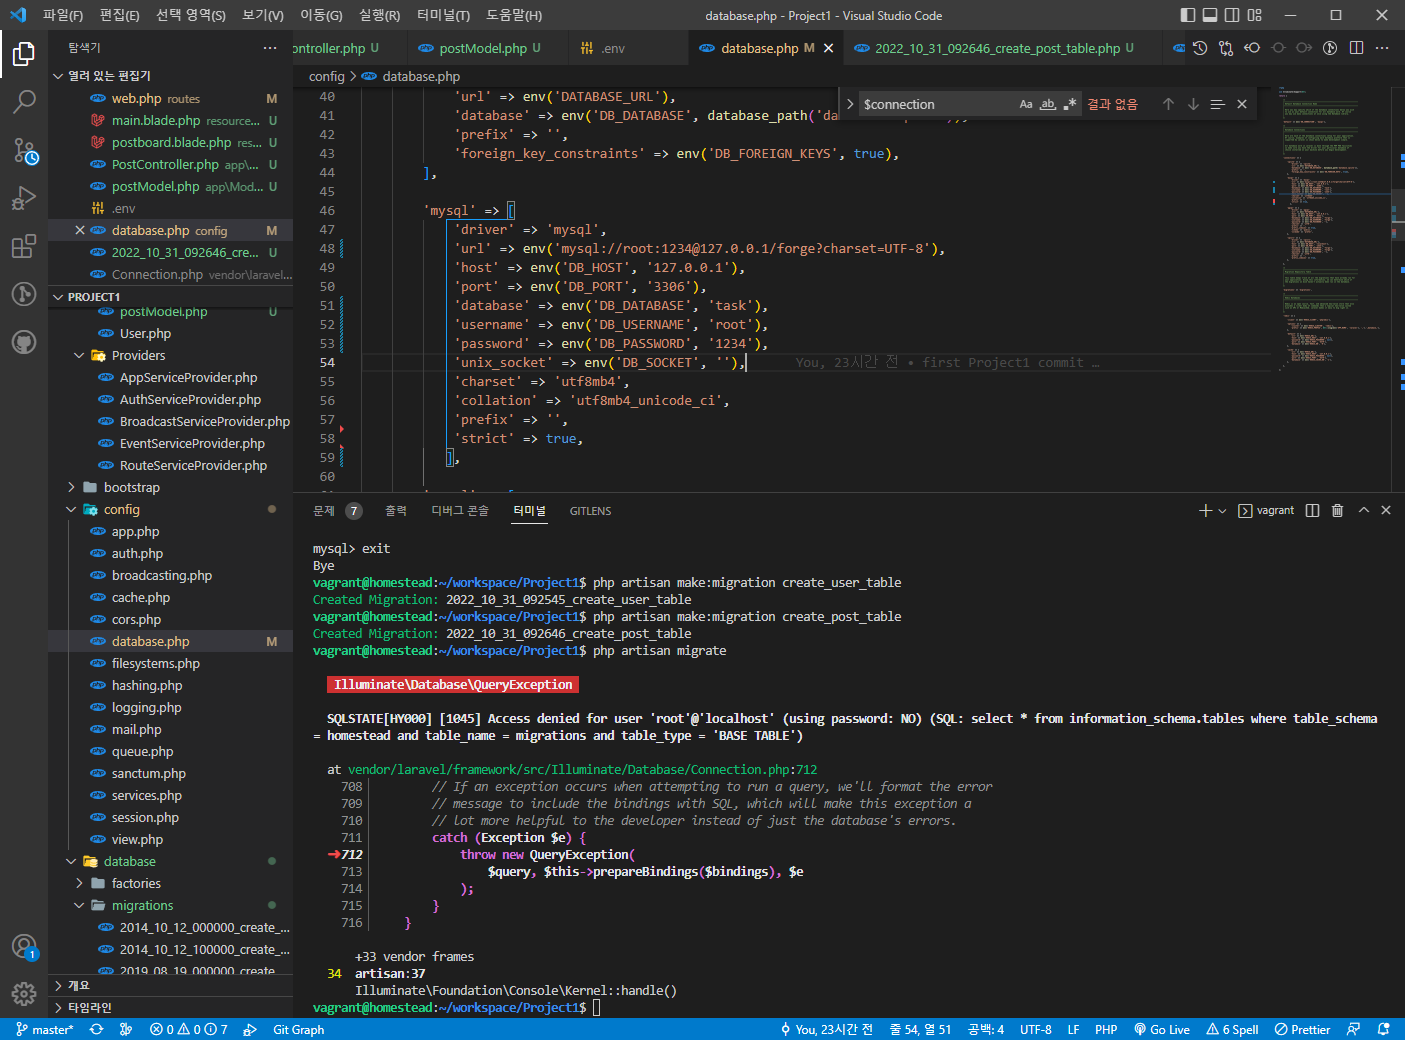1405x1040 pixels.
Task: Expand the bootstrap folder
Action: [x=71, y=488]
